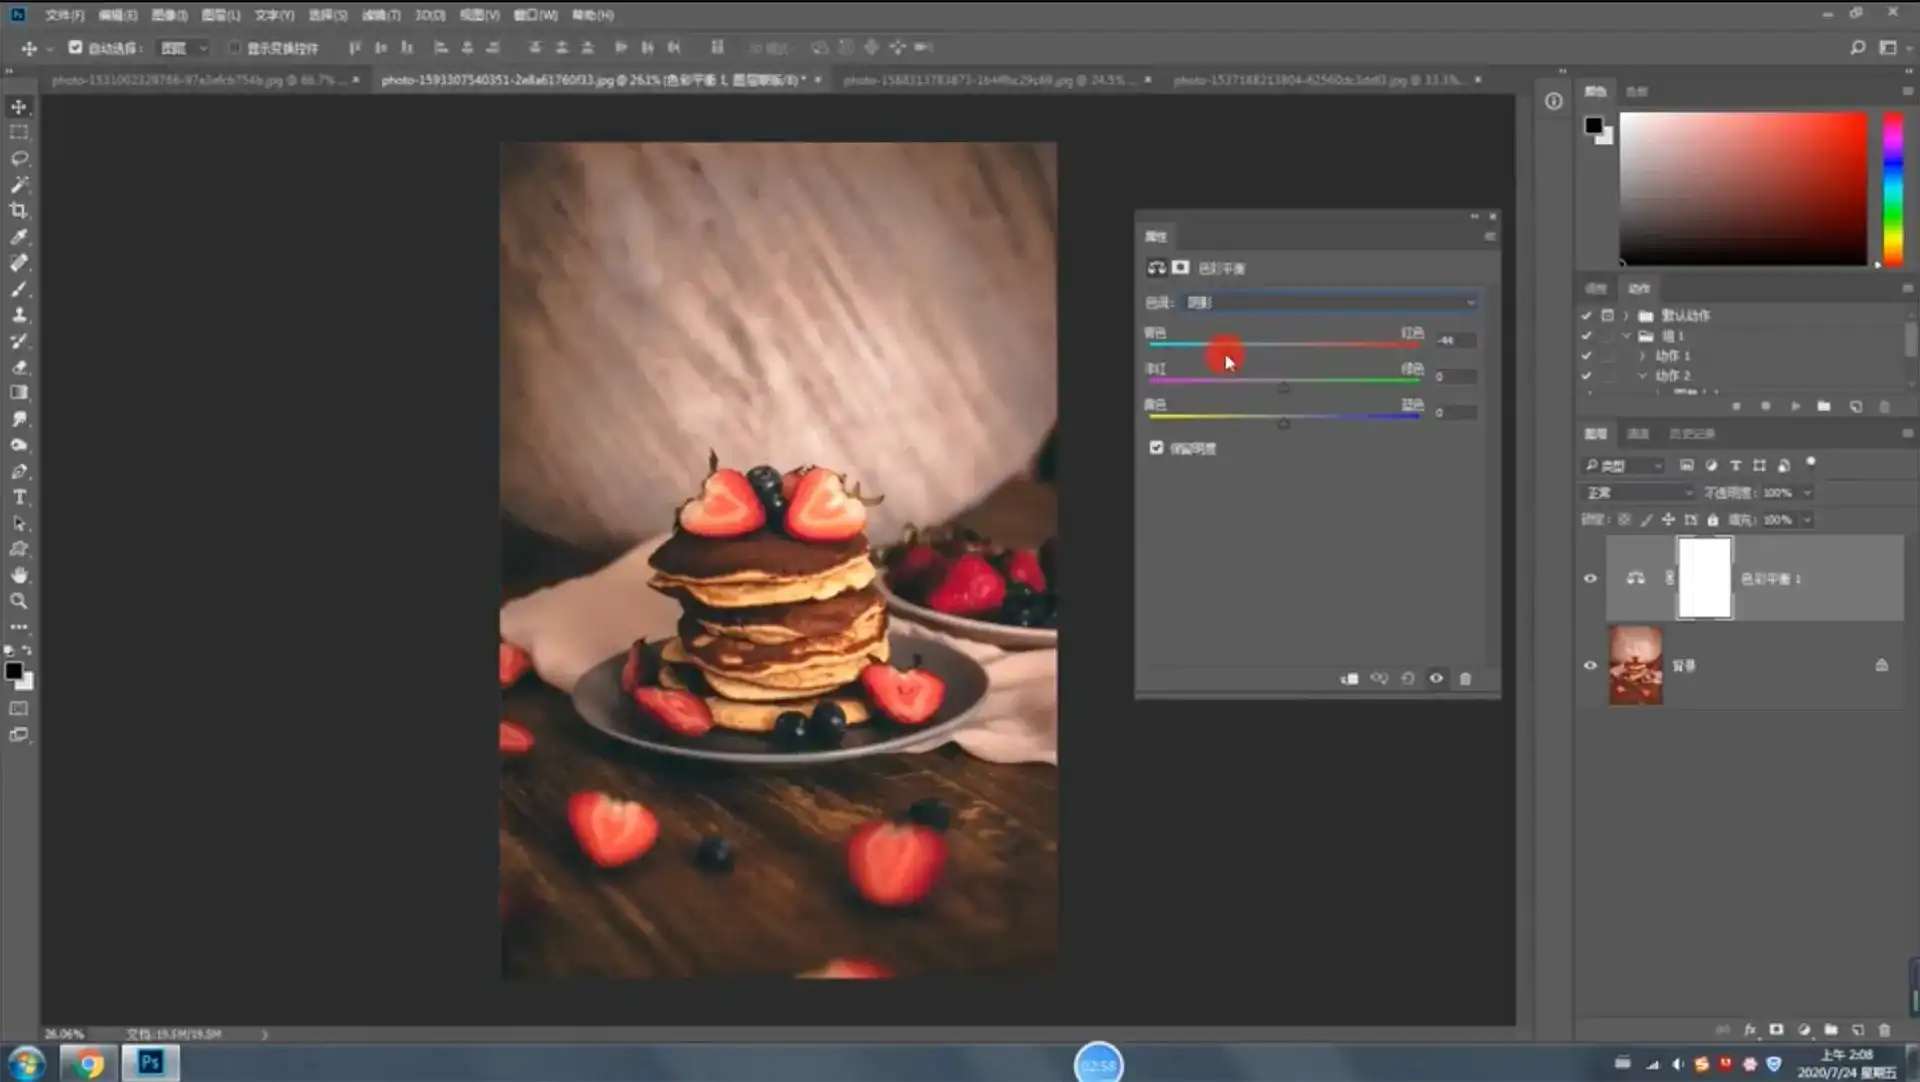Click the layer mask thumbnail of color balance
Image resolution: width=1920 pixels, height=1082 pixels.
1704,578
